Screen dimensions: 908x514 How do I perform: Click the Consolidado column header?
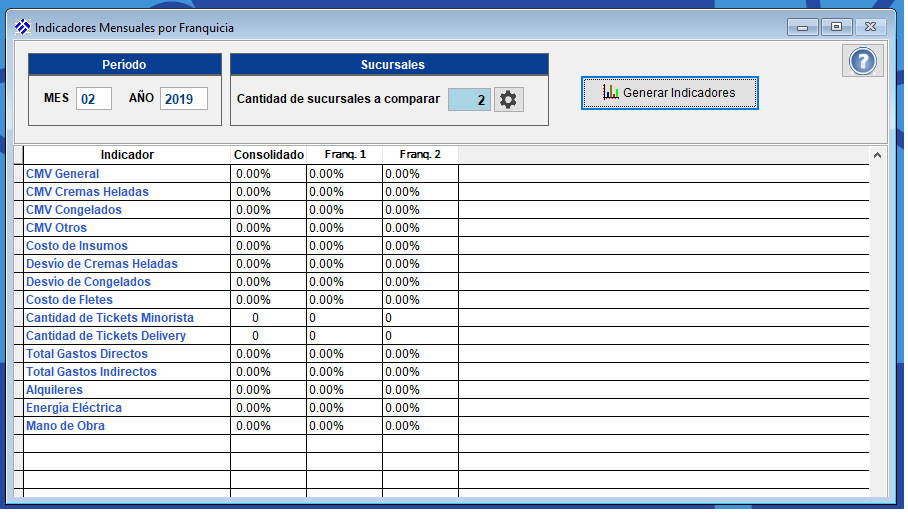point(268,155)
